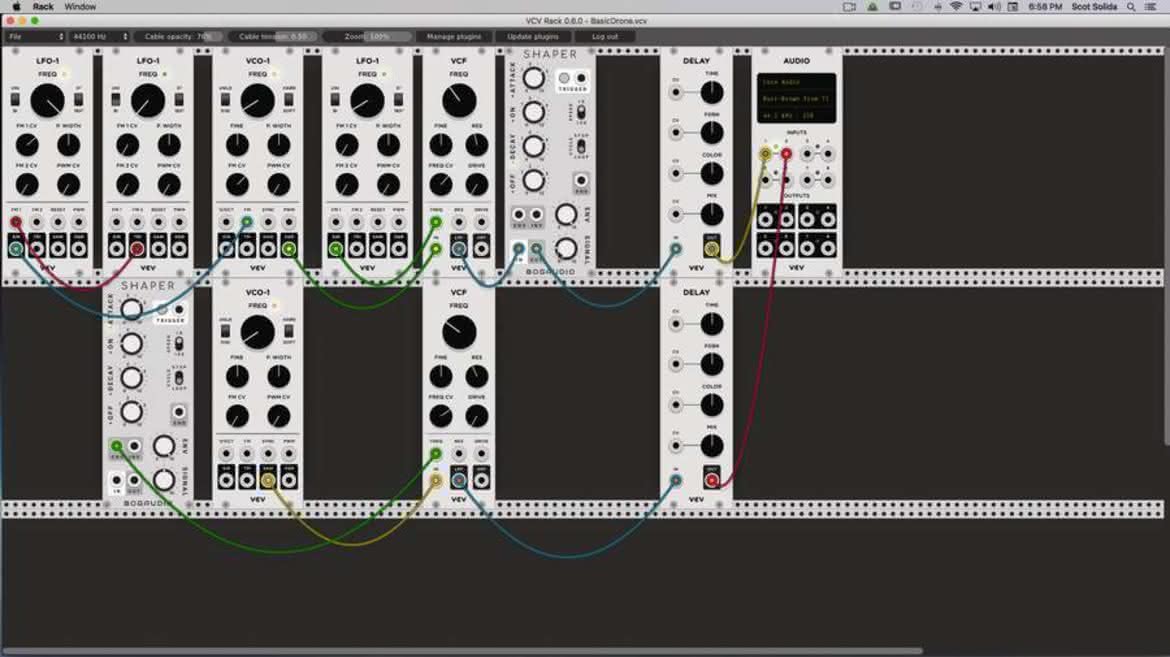Open the Window menu
1170x657 pixels.
[80, 7]
